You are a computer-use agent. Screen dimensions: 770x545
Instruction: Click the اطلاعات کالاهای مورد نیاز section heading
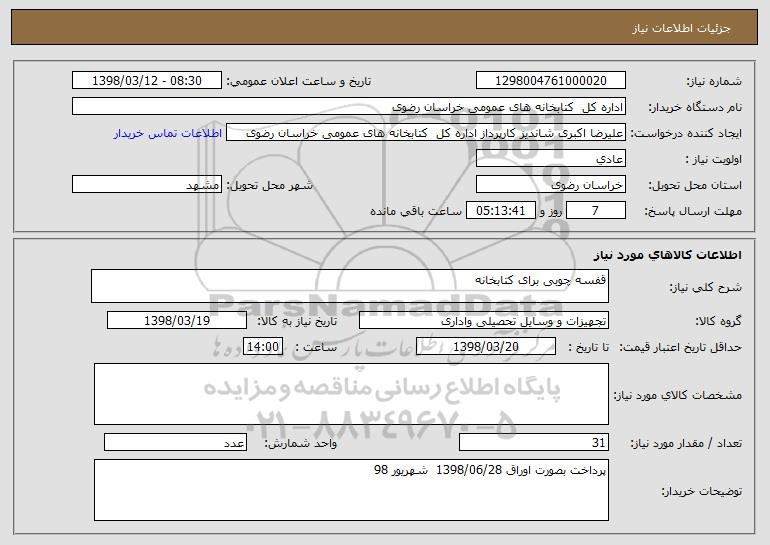tap(667, 255)
